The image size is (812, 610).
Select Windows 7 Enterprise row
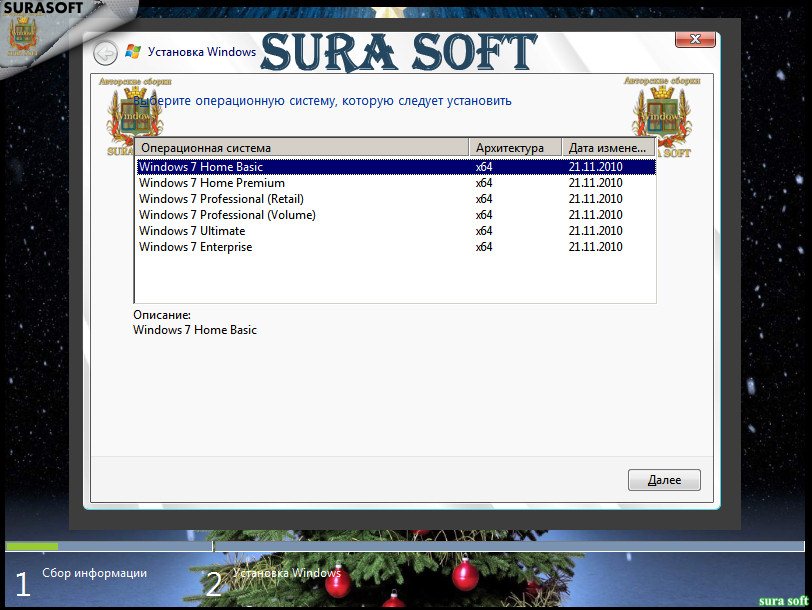pyautogui.click(x=396, y=247)
